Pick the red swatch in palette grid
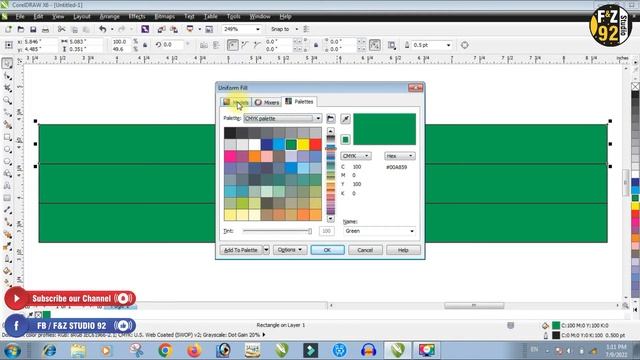 click(x=316, y=144)
